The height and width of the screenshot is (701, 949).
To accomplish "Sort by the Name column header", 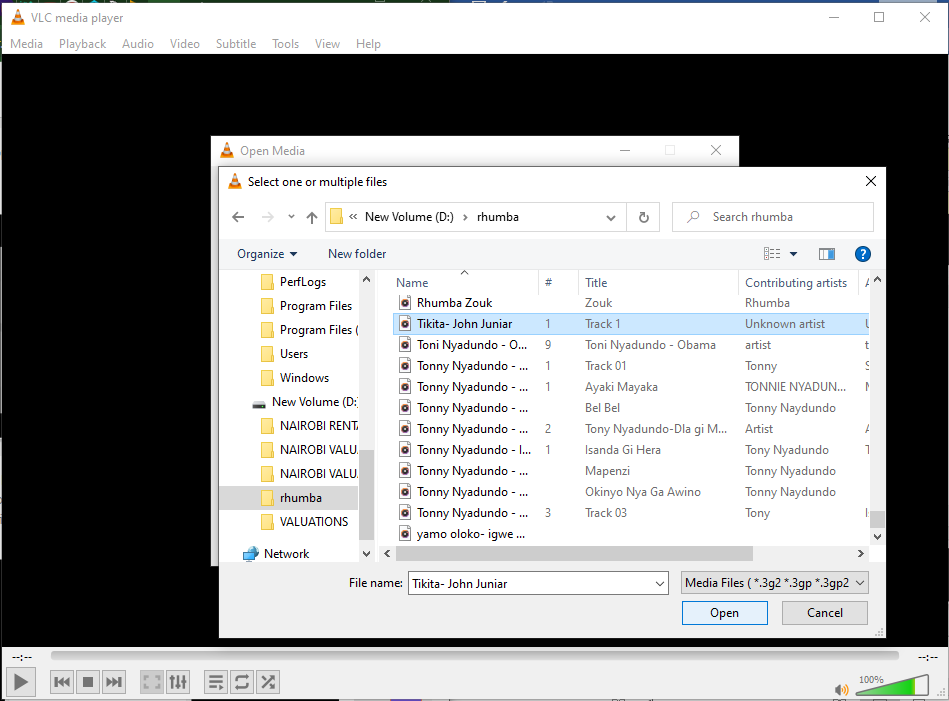I will coord(412,283).
